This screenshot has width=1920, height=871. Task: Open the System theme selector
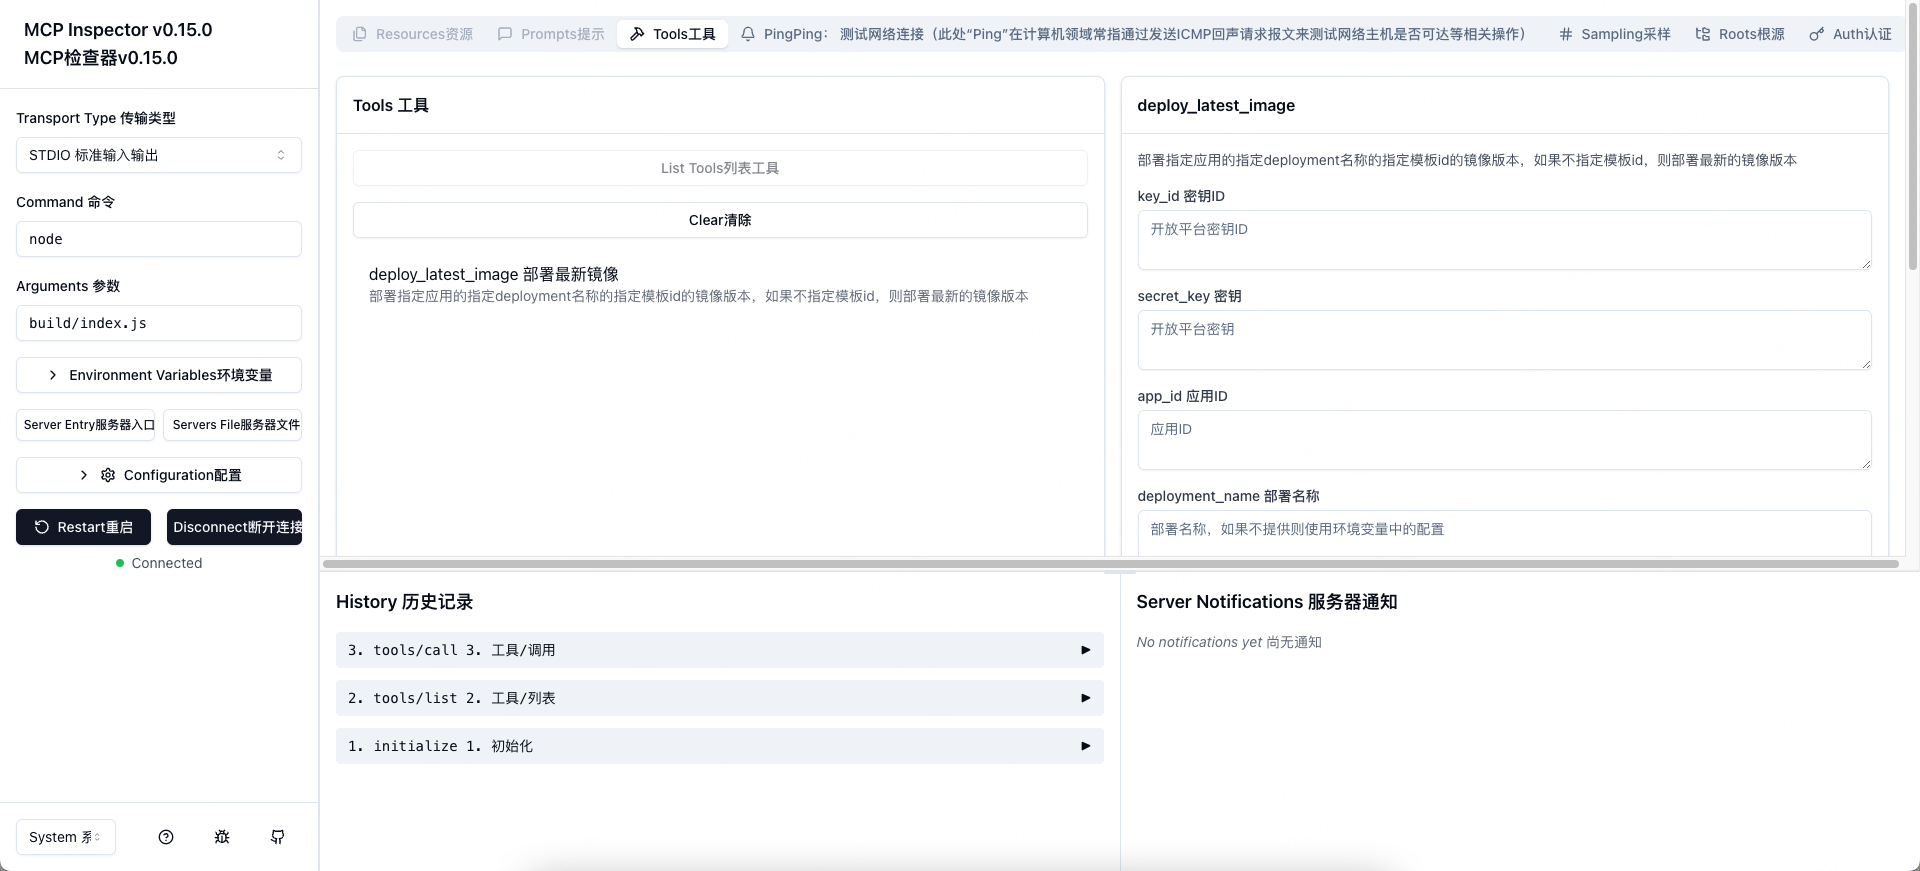pos(65,837)
